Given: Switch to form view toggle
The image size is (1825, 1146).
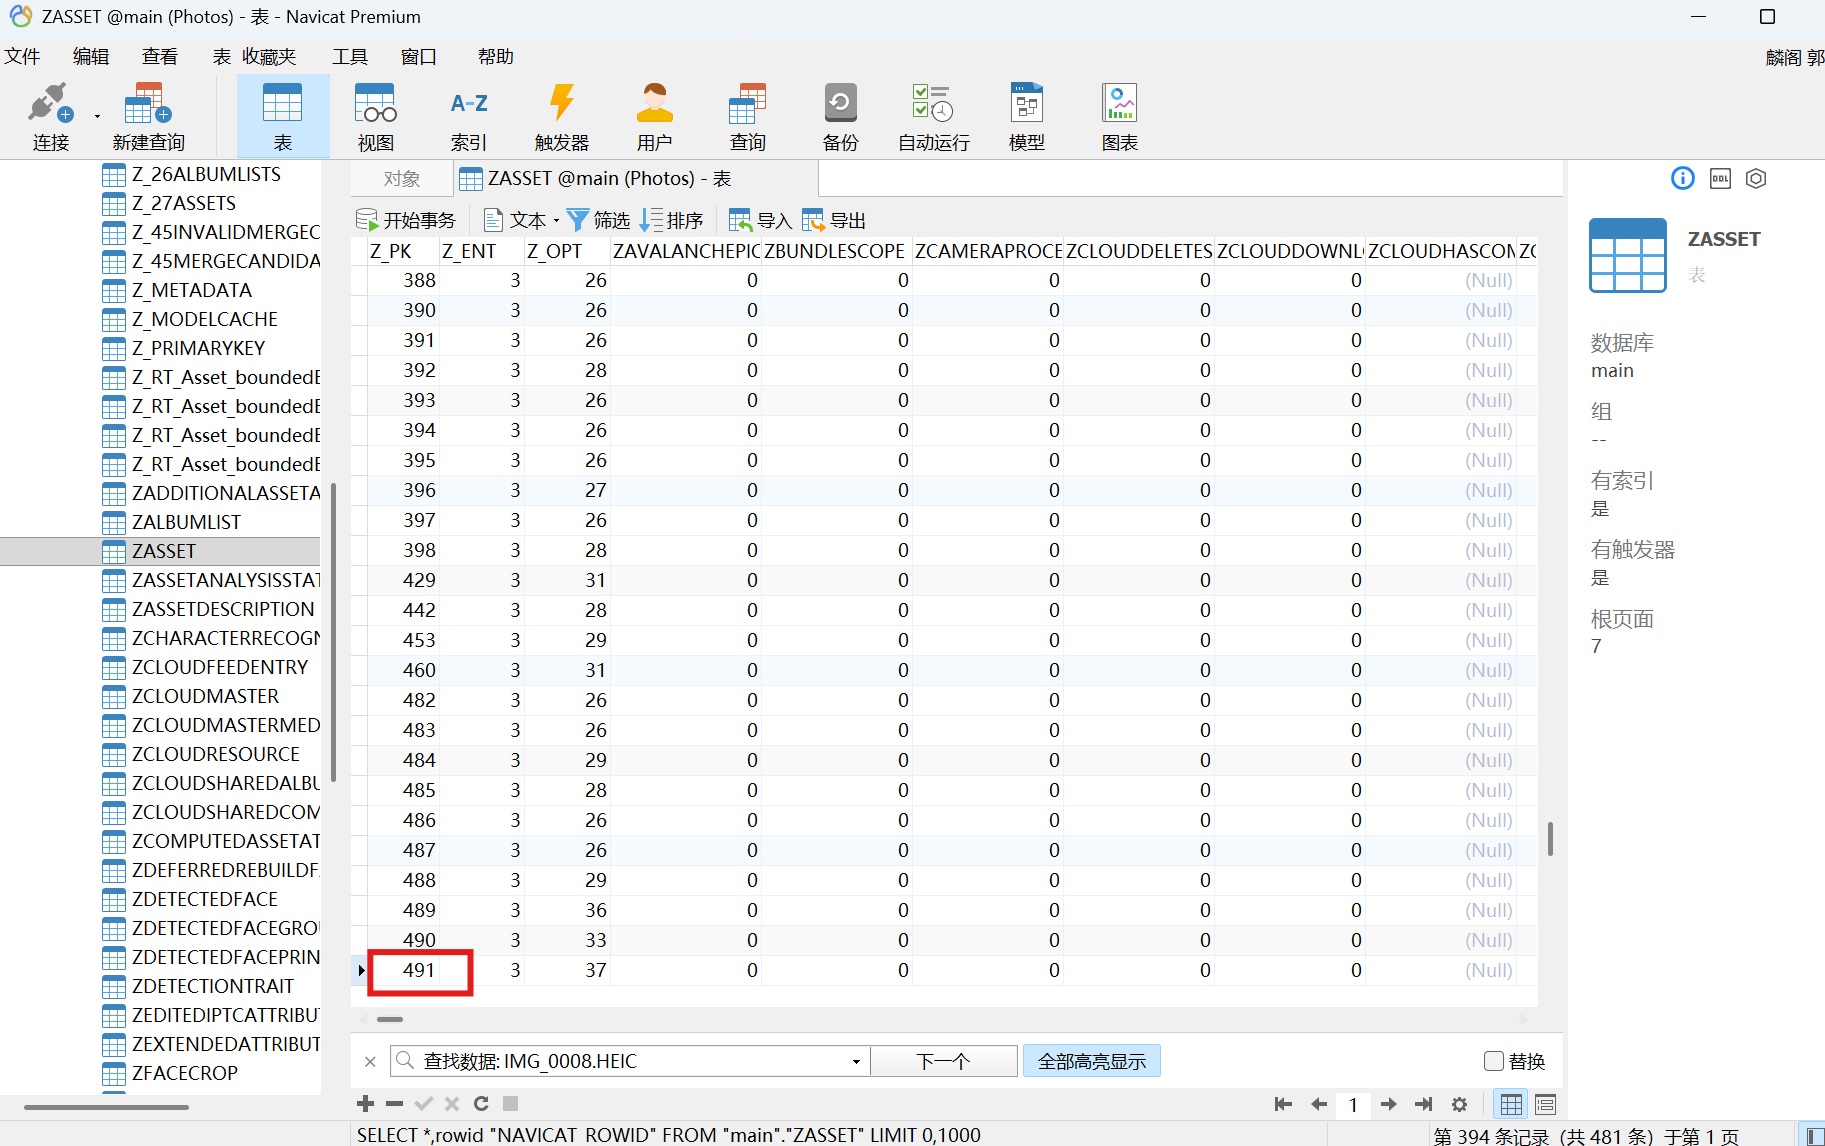Looking at the screenshot, I should 1545,1104.
